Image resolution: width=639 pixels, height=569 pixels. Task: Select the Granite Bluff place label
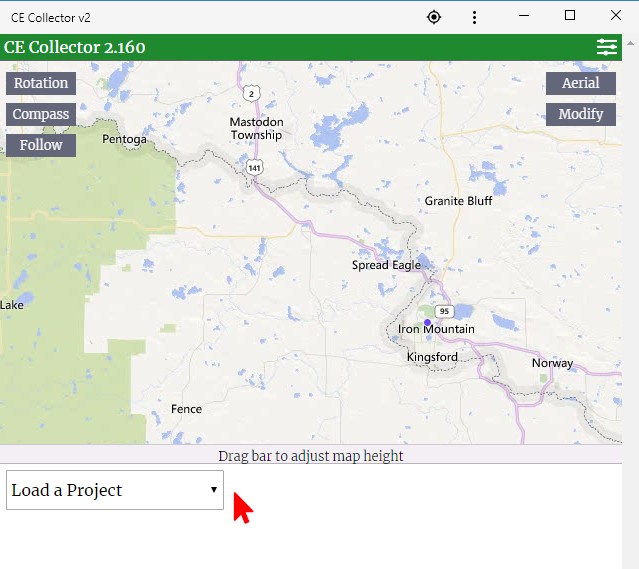(458, 201)
